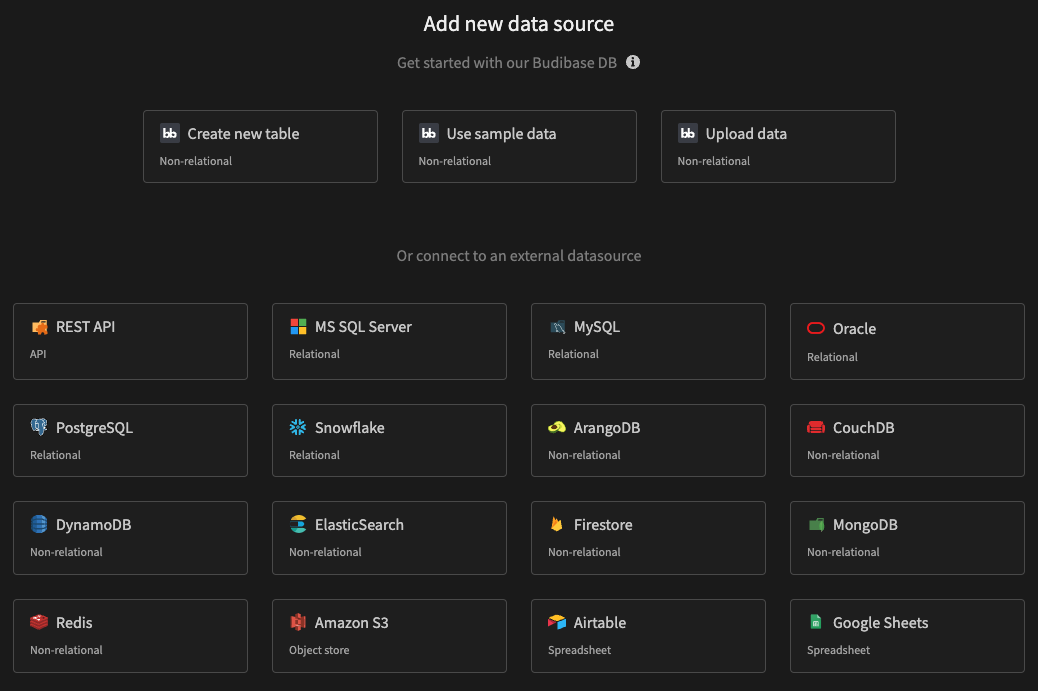The height and width of the screenshot is (691, 1038).
Task: Select the Firestore card
Action: (648, 537)
